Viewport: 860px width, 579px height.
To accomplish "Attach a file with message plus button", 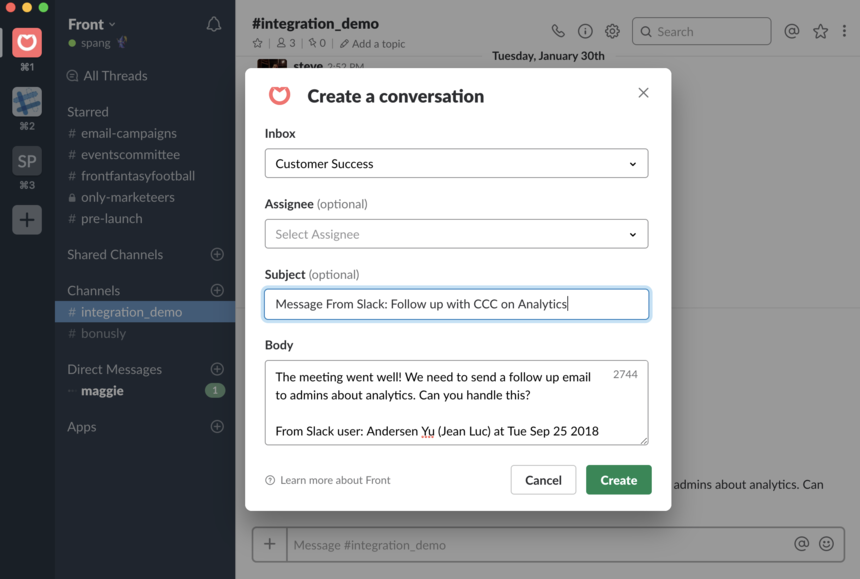I will tap(269, 544).
